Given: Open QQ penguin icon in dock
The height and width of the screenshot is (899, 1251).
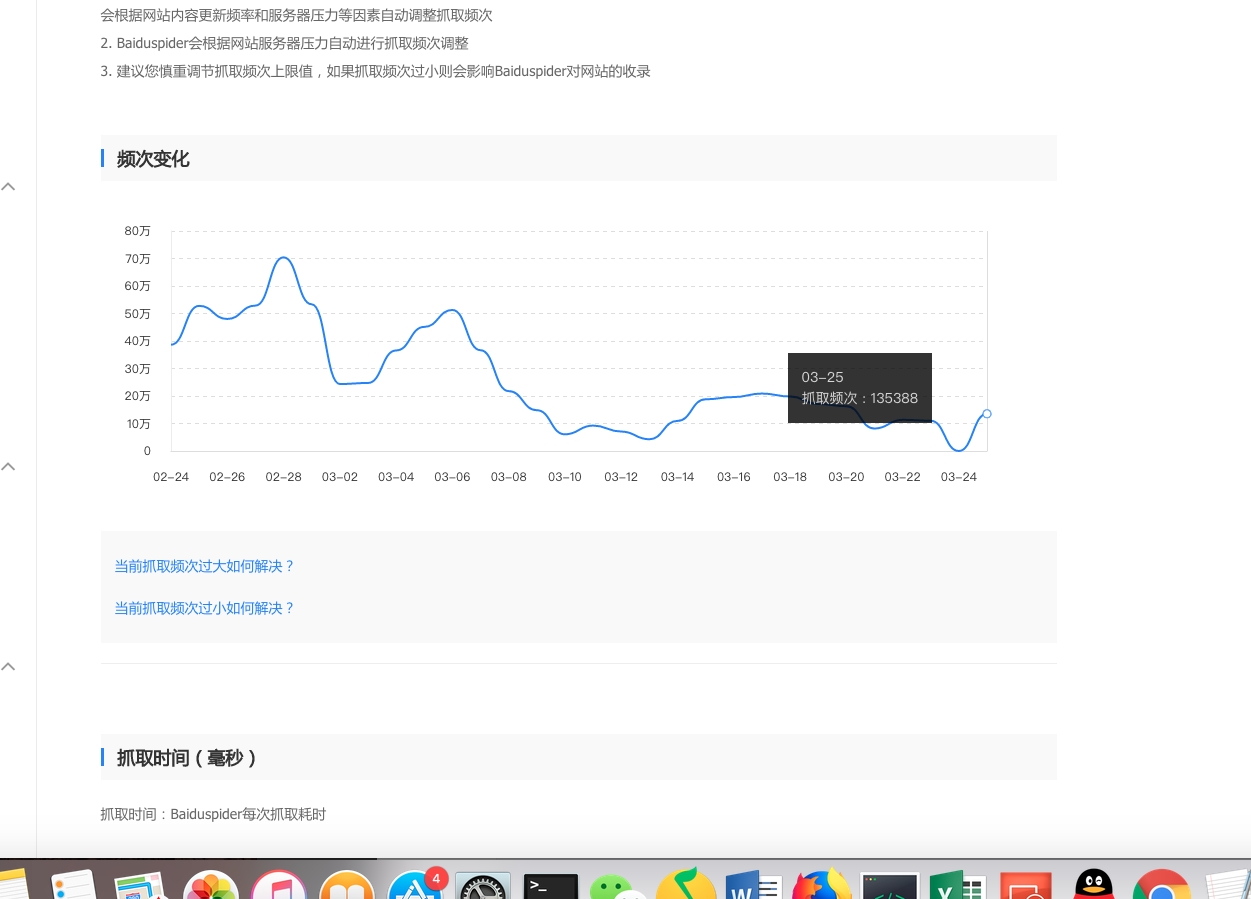Looking at the screenshot, I should click(1094, 886).
